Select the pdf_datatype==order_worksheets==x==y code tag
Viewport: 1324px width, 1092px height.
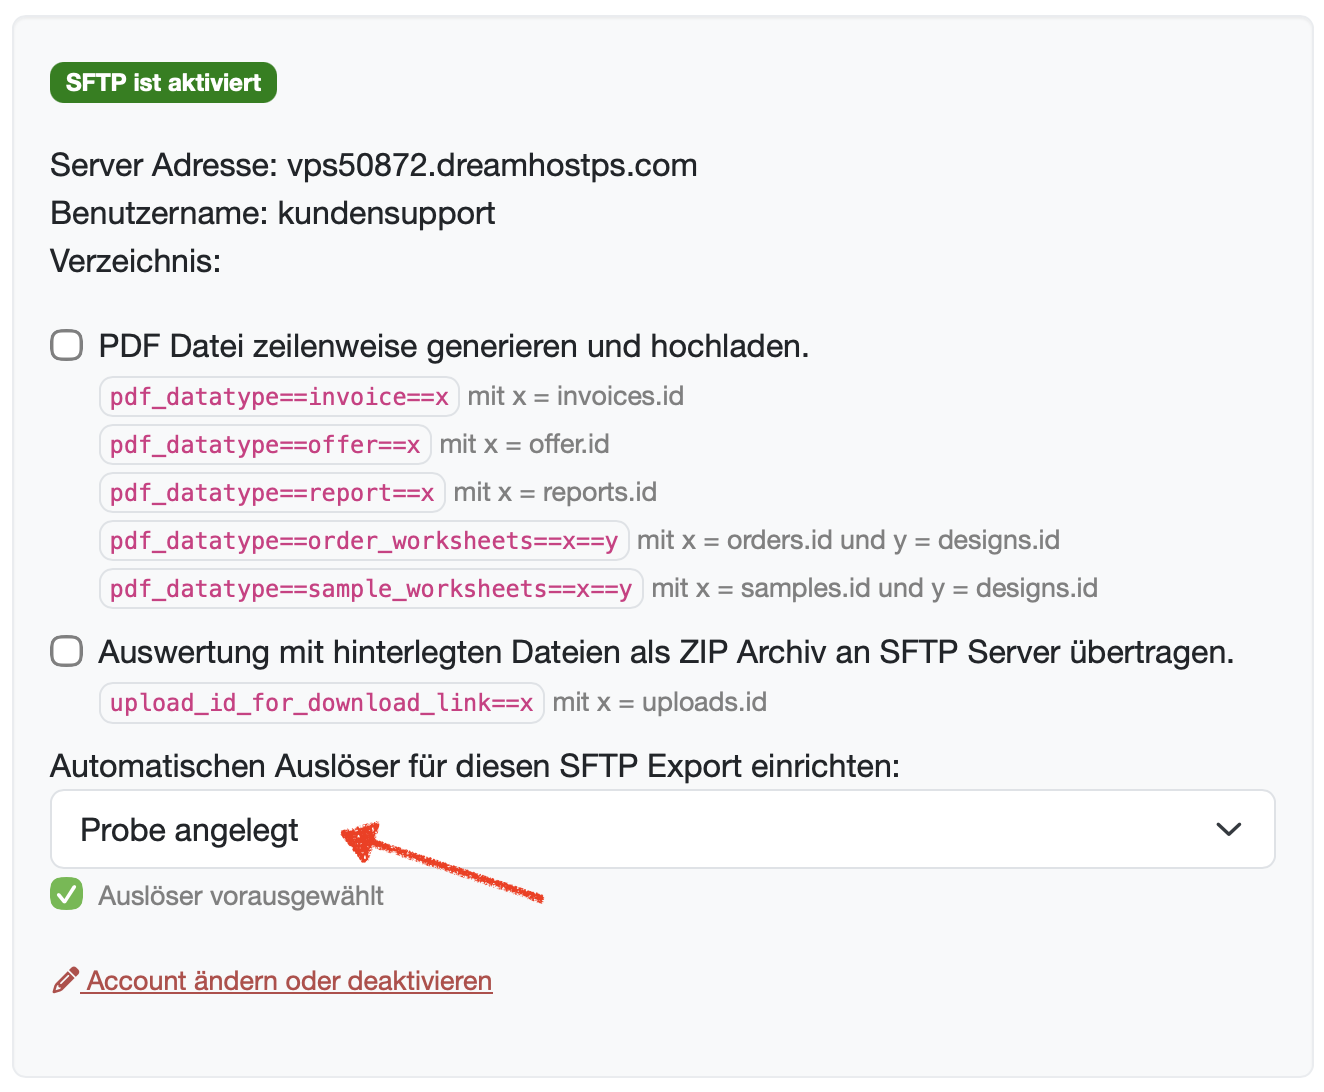[x=364, y=540]
